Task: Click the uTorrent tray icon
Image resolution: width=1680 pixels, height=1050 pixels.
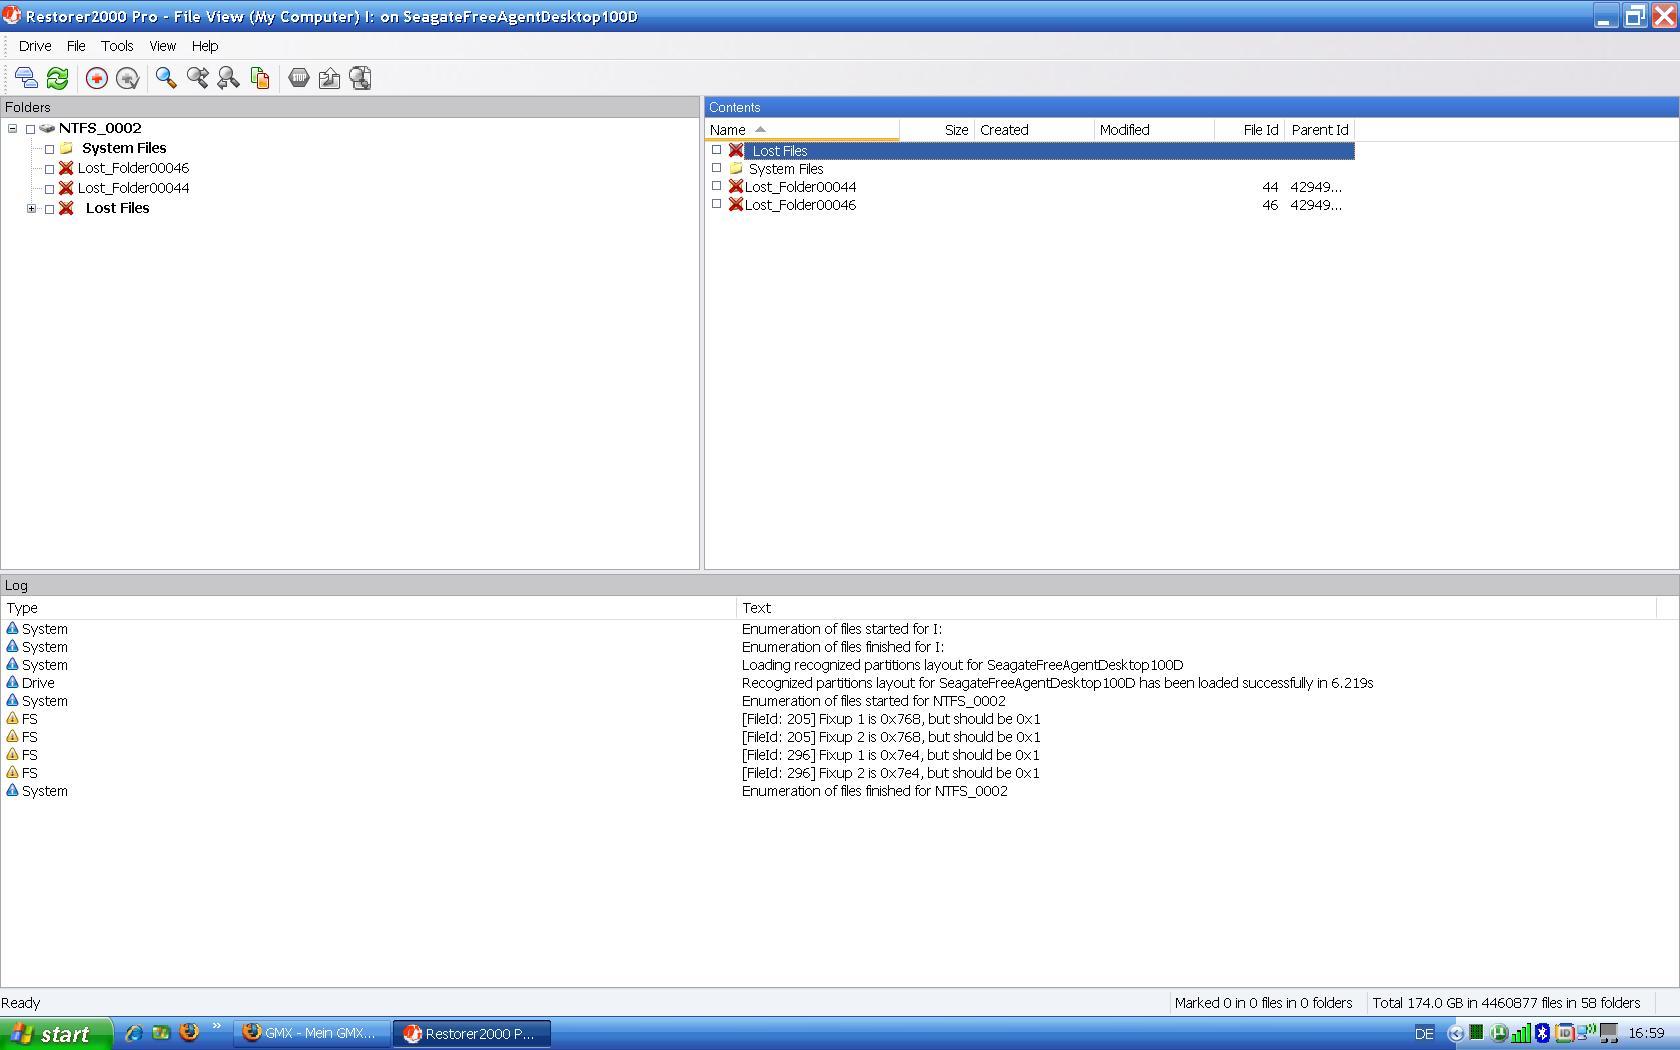Action: [1499, 1033]
